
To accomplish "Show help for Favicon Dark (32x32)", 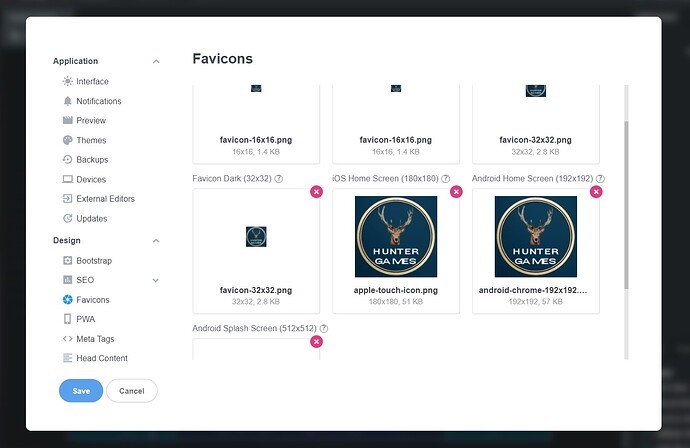I will 279,179.
